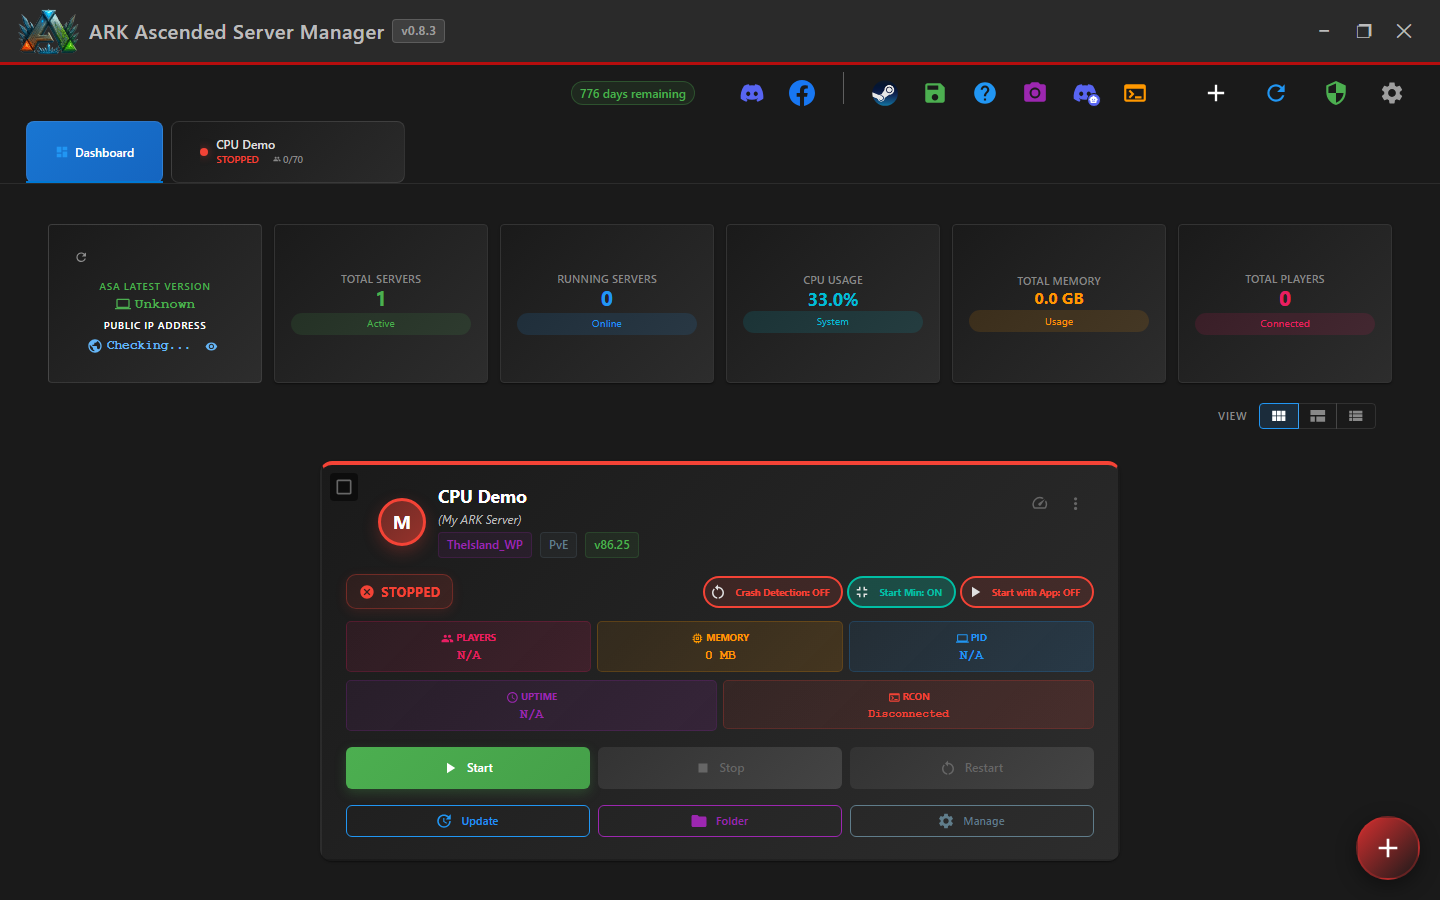Click the ARK logo in title bar
Viewport: 1440px width, 900px height.
pyautogui.click(x=48, y=31)
